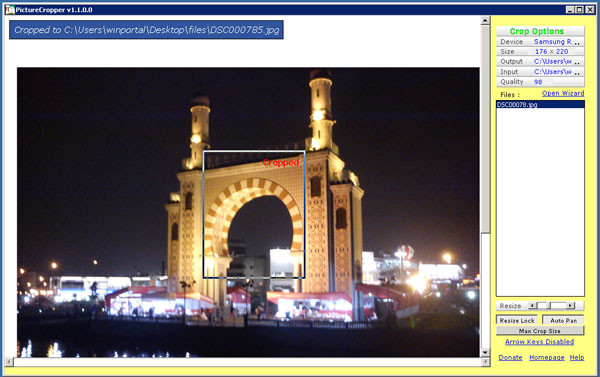
Task: Click the Resize slider right arrow
Action: [570, 305]
